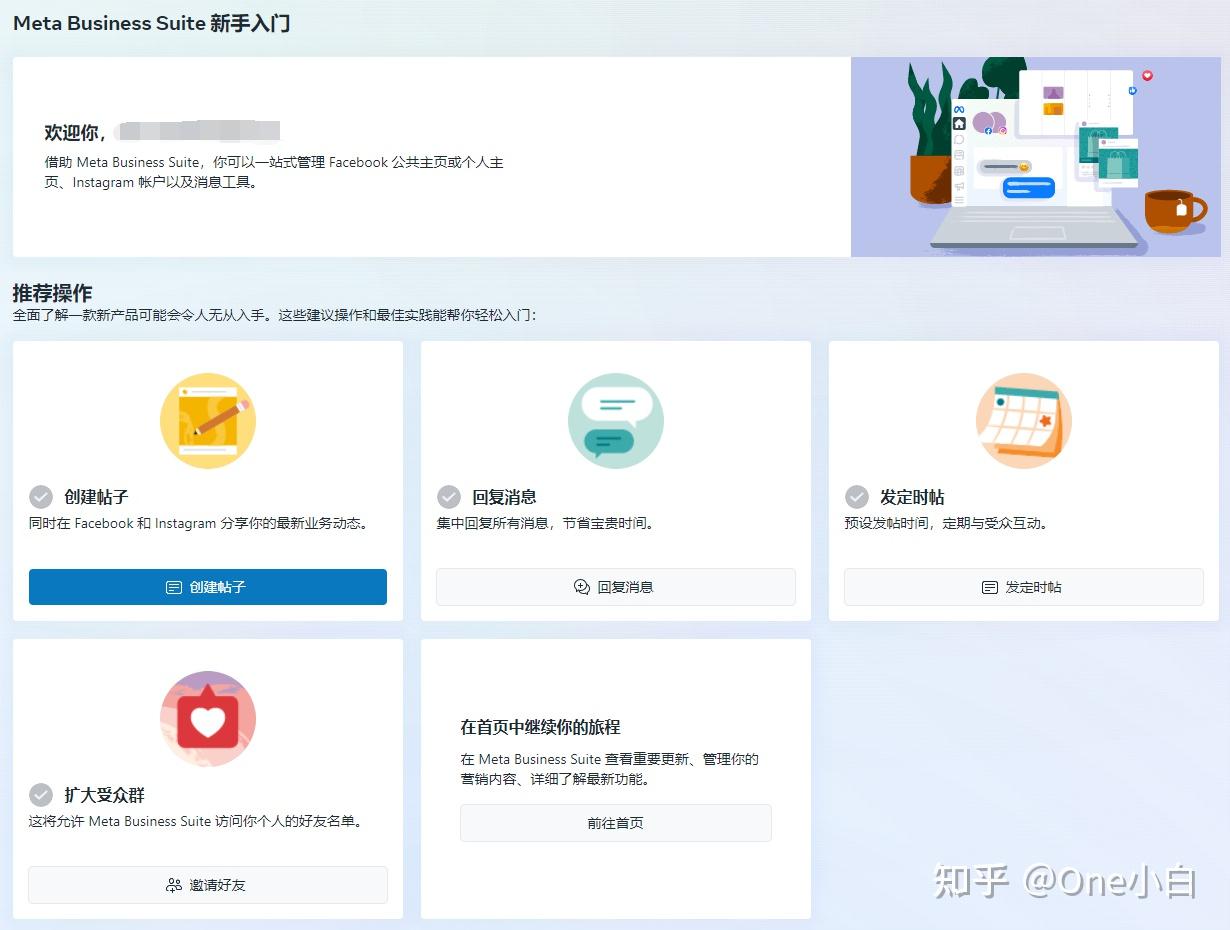Select the pencil post illustration above 创建帖子
Viewport: 1230px width, 930px height.
click(207, 420)
